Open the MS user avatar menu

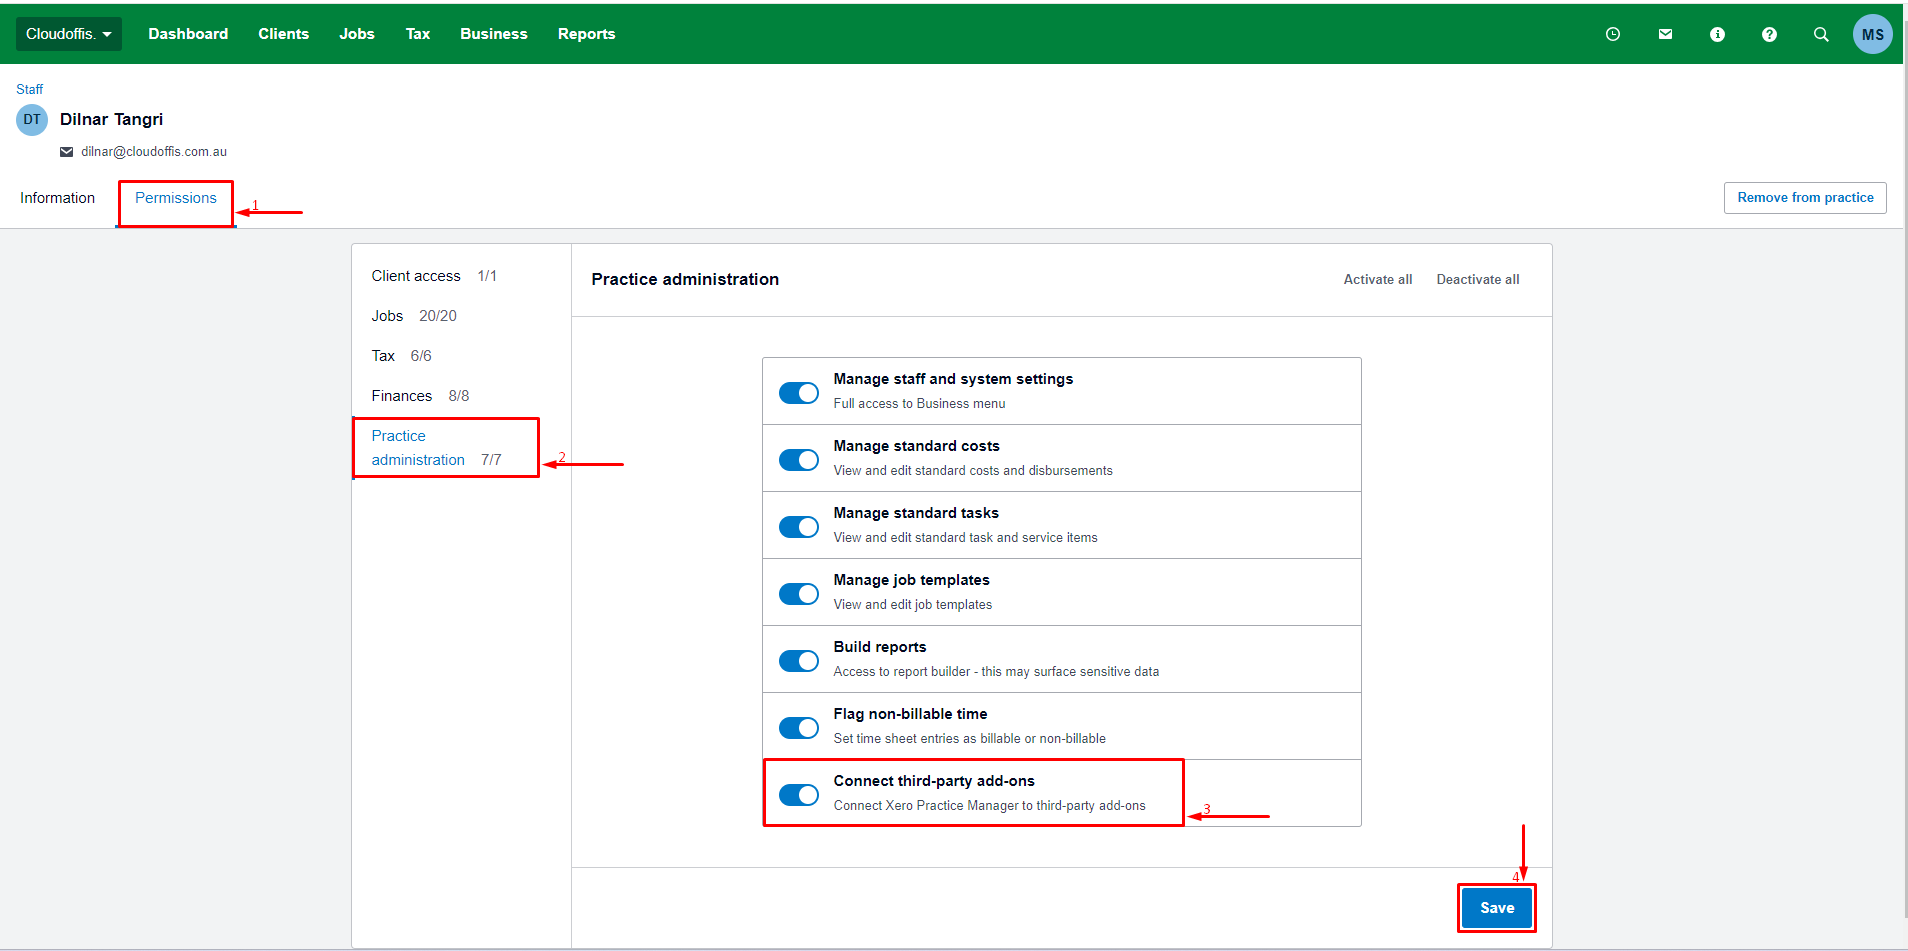pyautogui.click(x=1873, y=34)
